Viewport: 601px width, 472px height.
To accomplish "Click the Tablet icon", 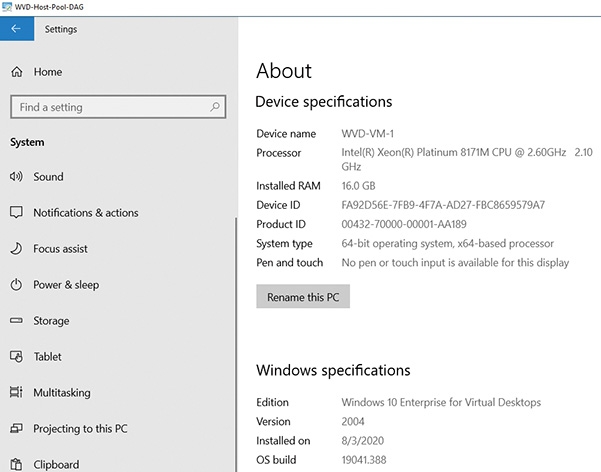I will coord(16,356).
